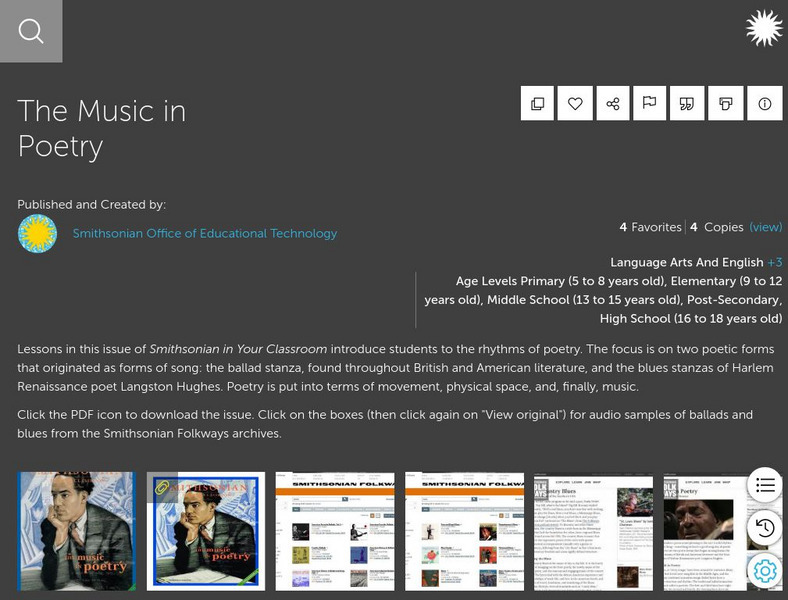Expand the +3 additional subjects

(774, 262)
